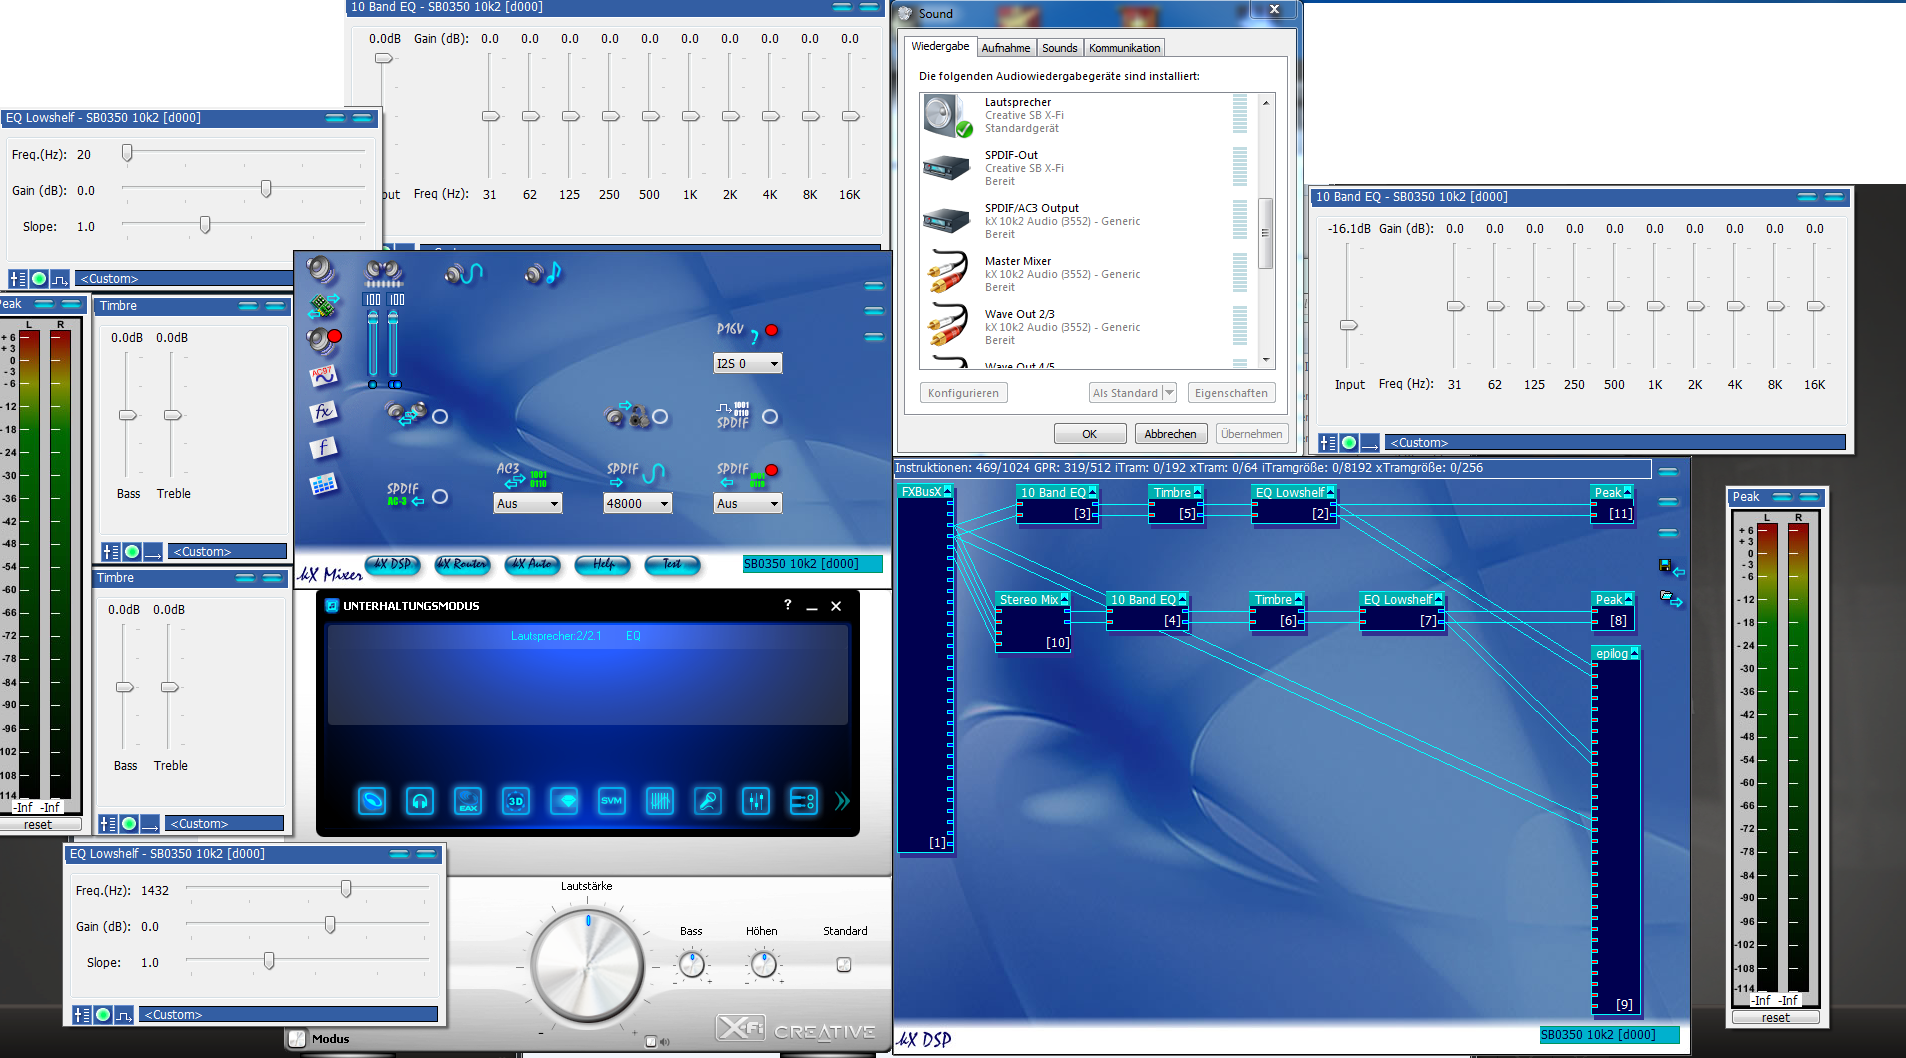Open the AC3 Aus dropdown in kX Mixer
The width and height of the screenshot is (1906, 1058).
coord(528,504)
